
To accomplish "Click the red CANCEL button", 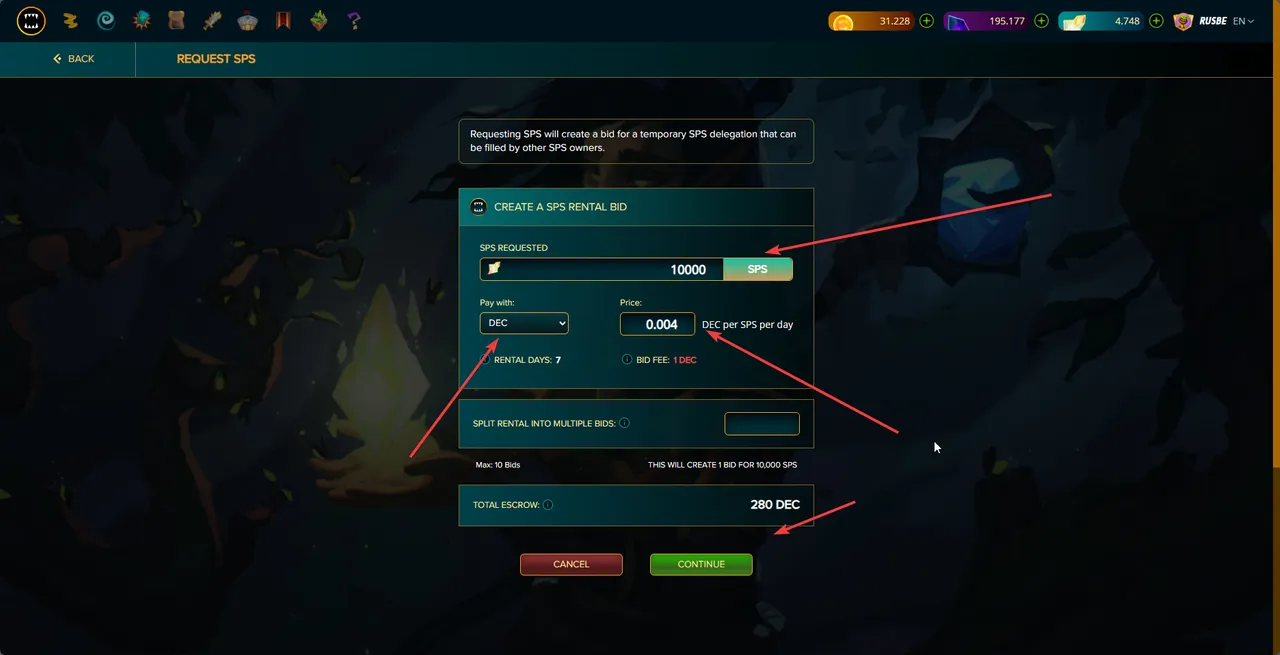I will click(x=571, y=564).
